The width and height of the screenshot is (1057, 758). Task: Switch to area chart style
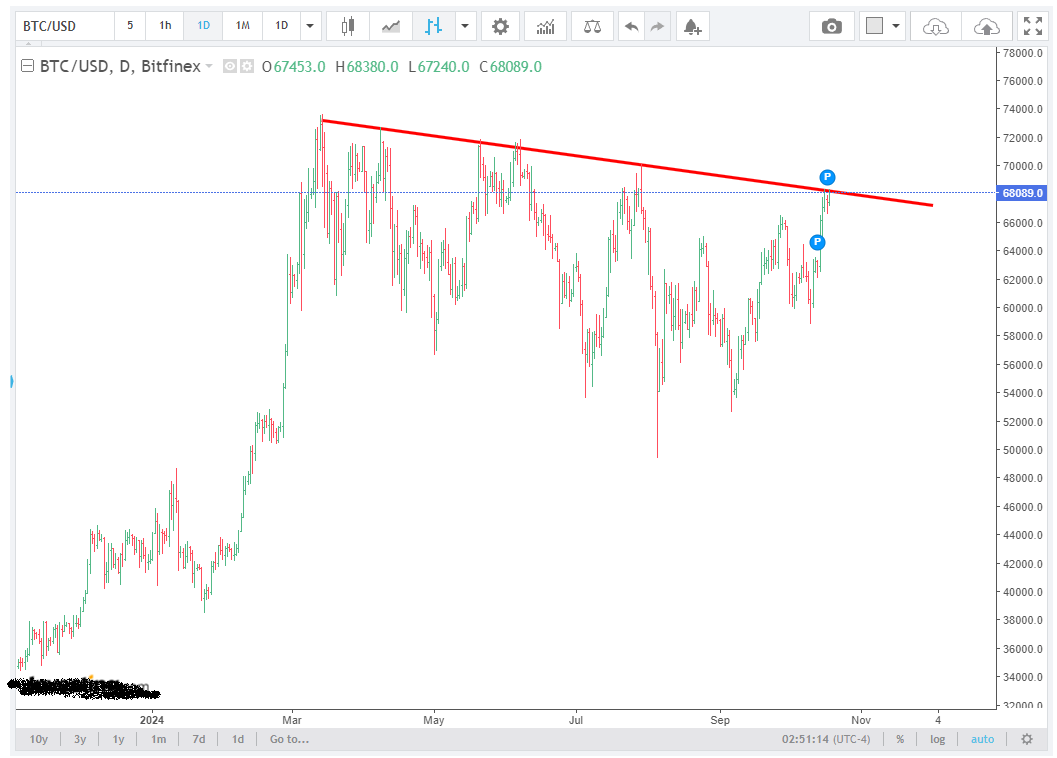390,26
